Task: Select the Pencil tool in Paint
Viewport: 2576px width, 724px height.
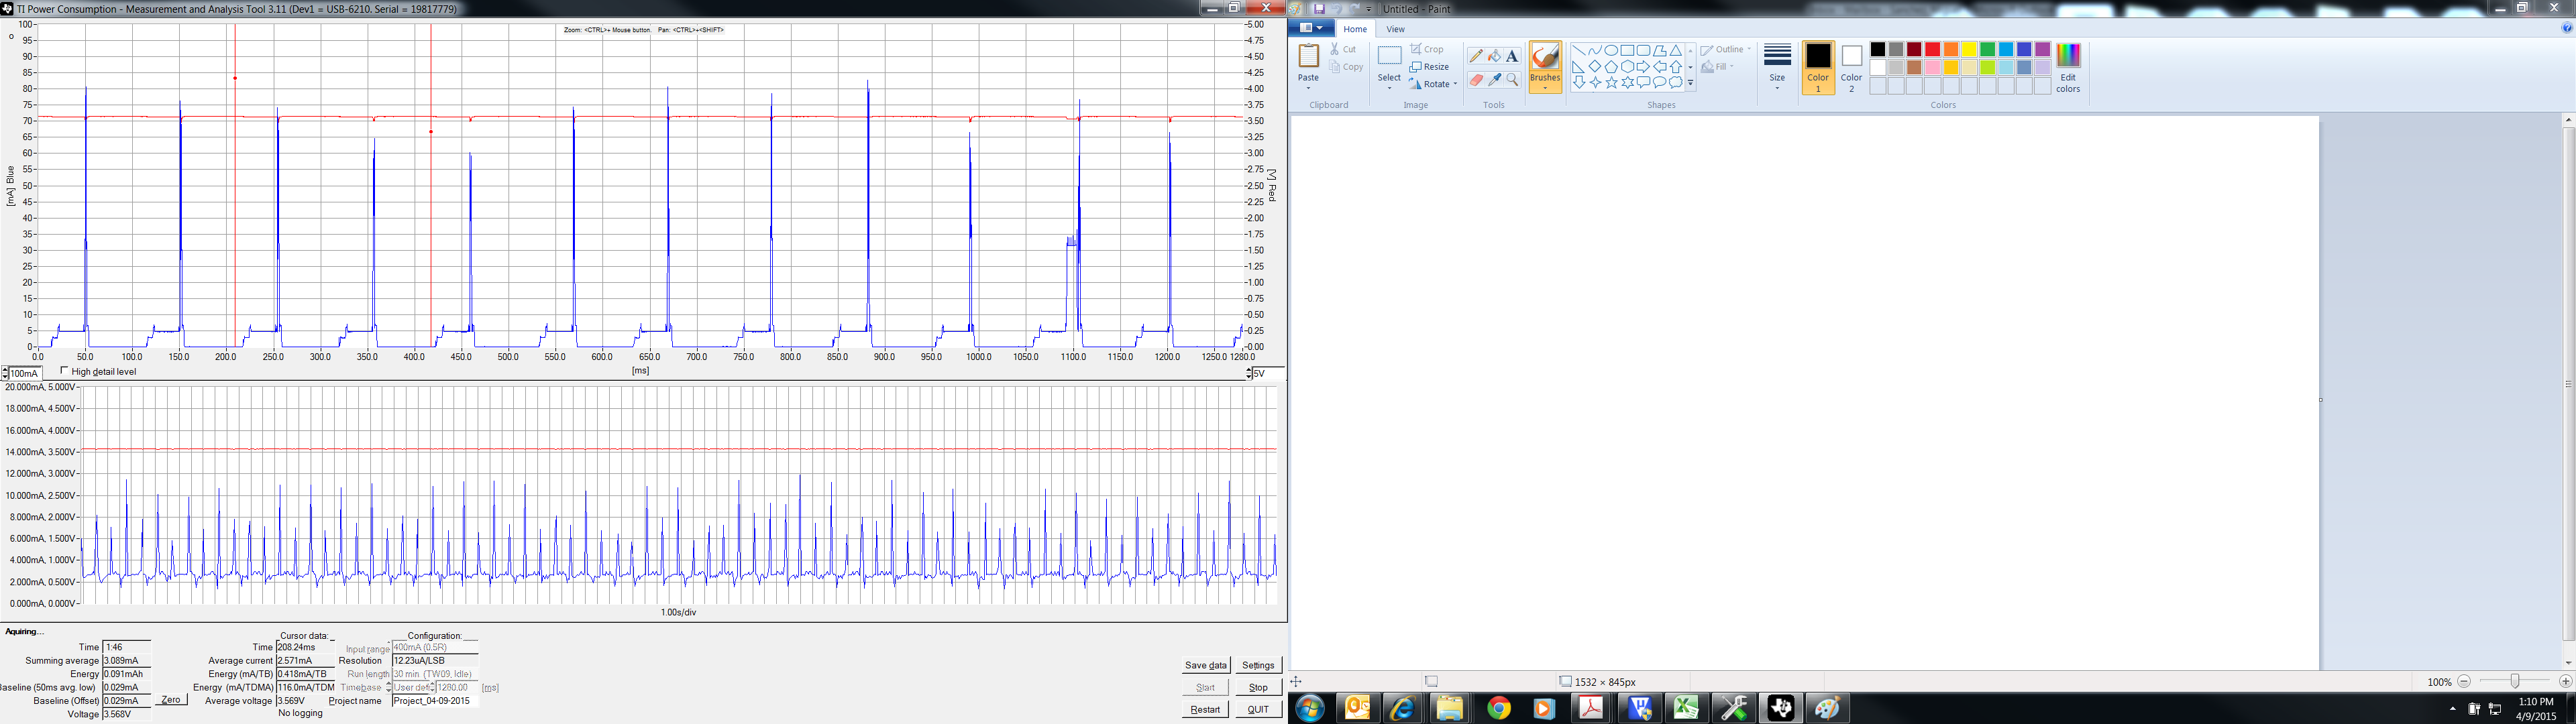Action: (1476, 56)
